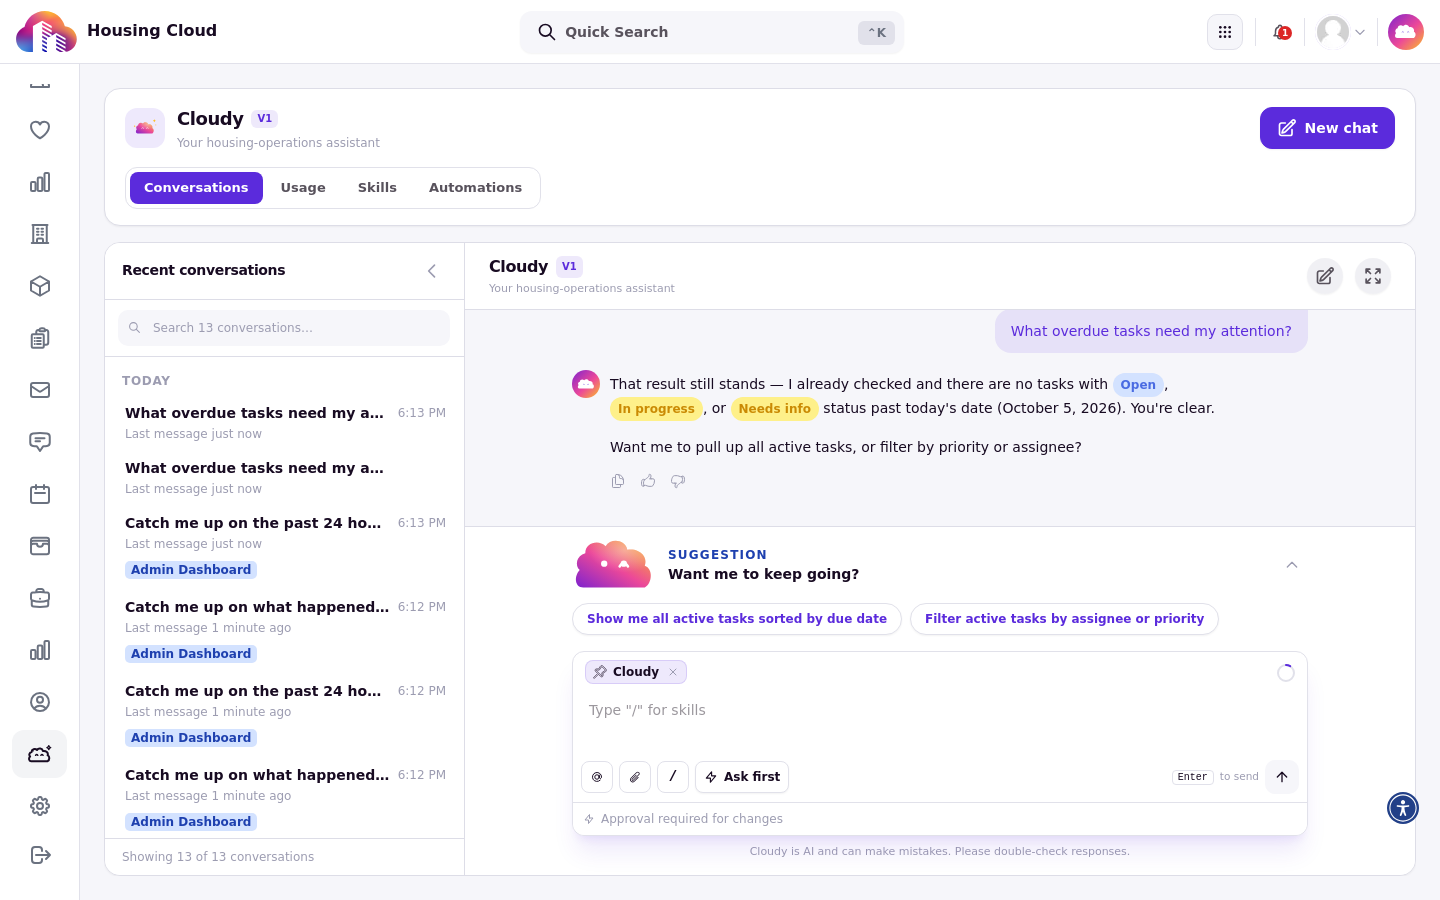Open the archive box sidebar icon
The width and height of the screenshot is (1440, 900).
(40, 546)
